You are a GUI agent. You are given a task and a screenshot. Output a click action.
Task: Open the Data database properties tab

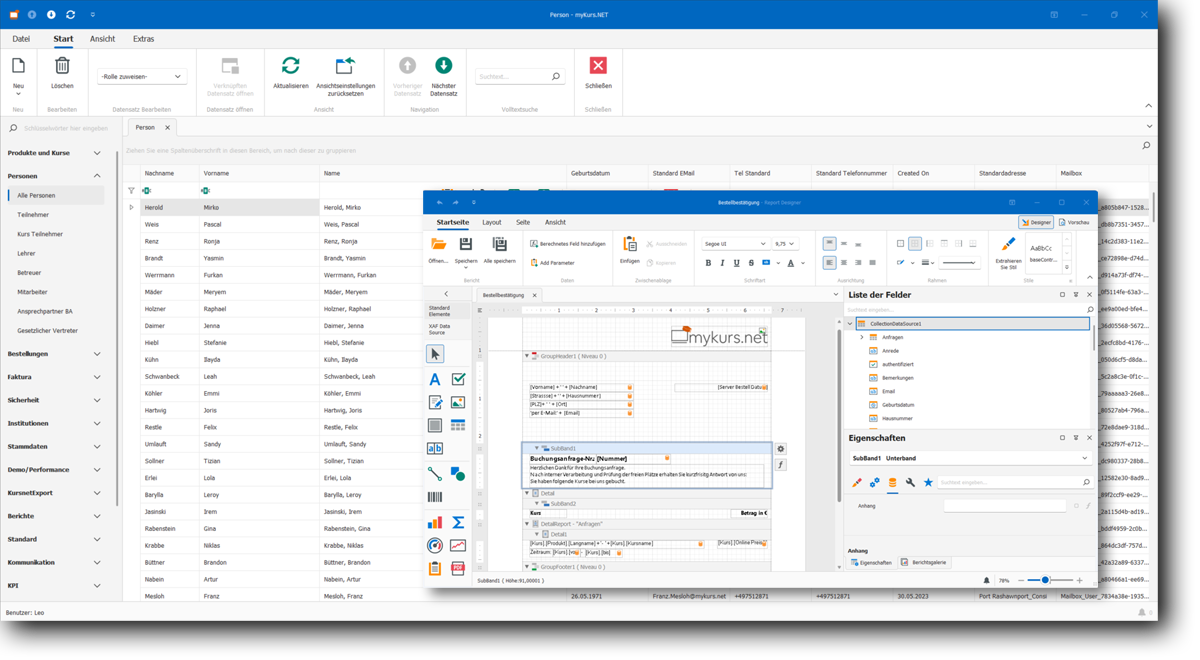tap(892, 482)
